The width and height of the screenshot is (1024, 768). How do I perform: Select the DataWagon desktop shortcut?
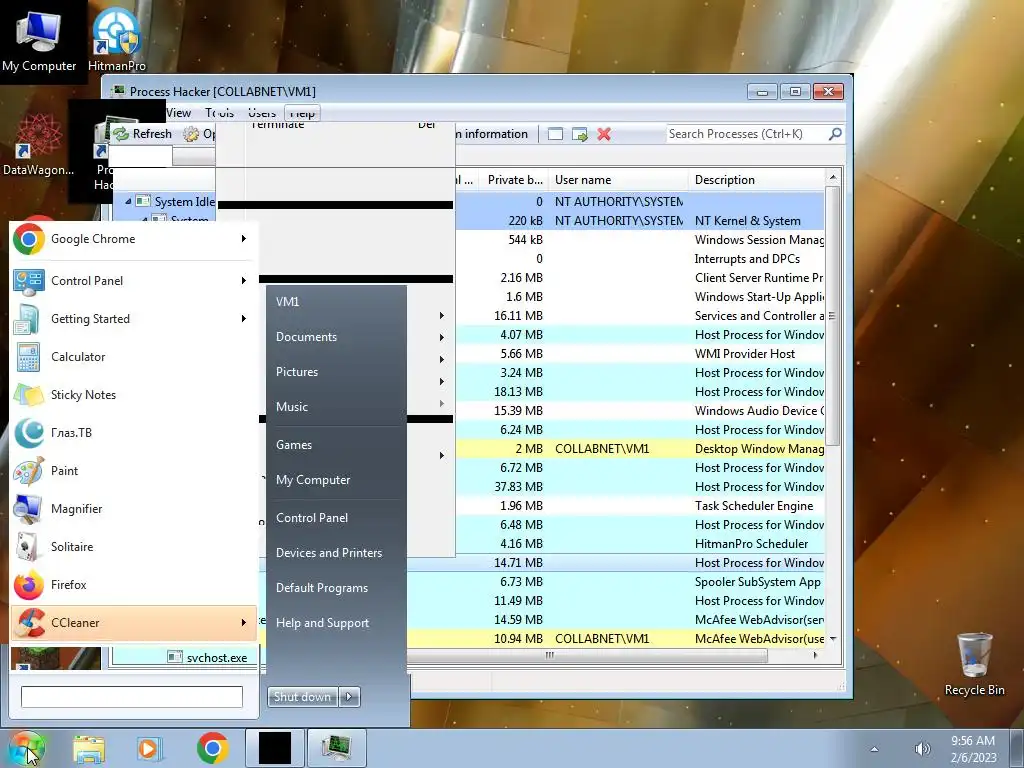39,145
